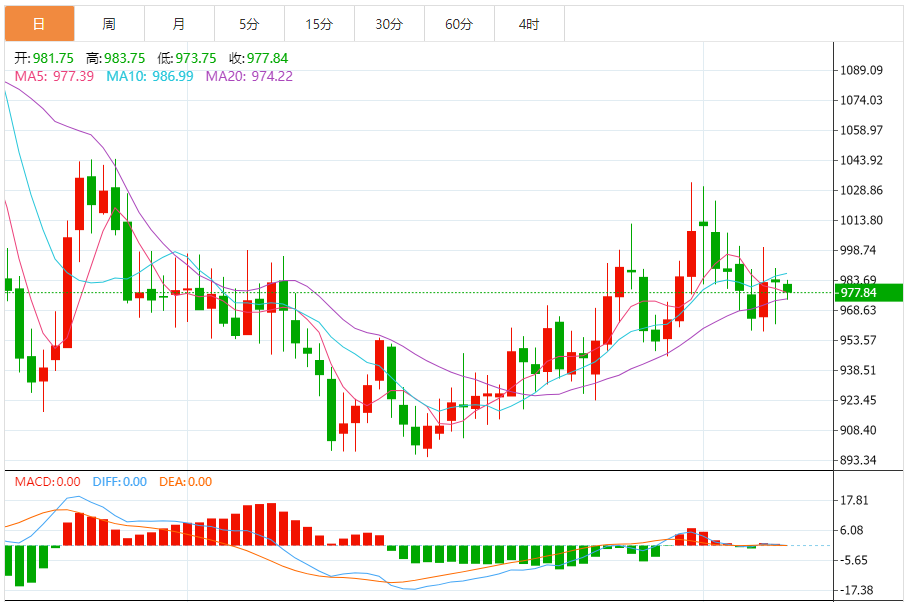Click the 1028.86 price axis label
The height and width of the screenshot is (602, 908).
click(x=862, y=190)
